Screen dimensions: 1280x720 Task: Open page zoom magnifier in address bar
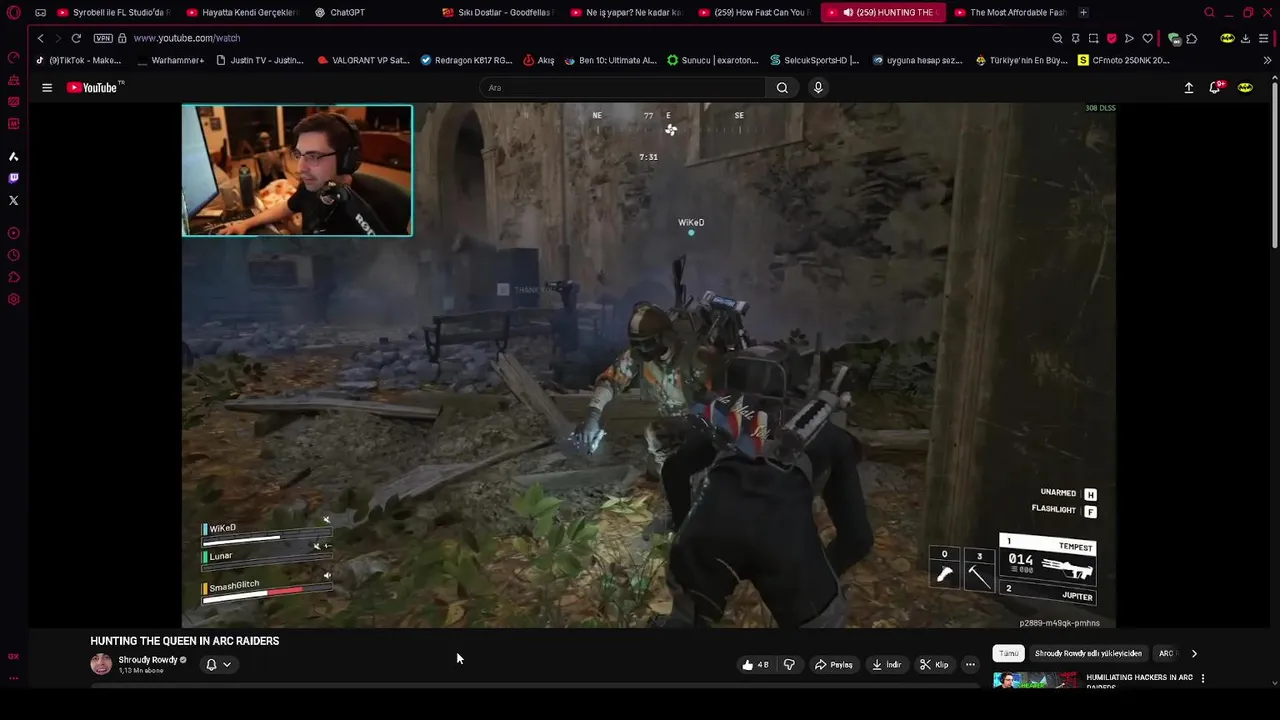1057,38
